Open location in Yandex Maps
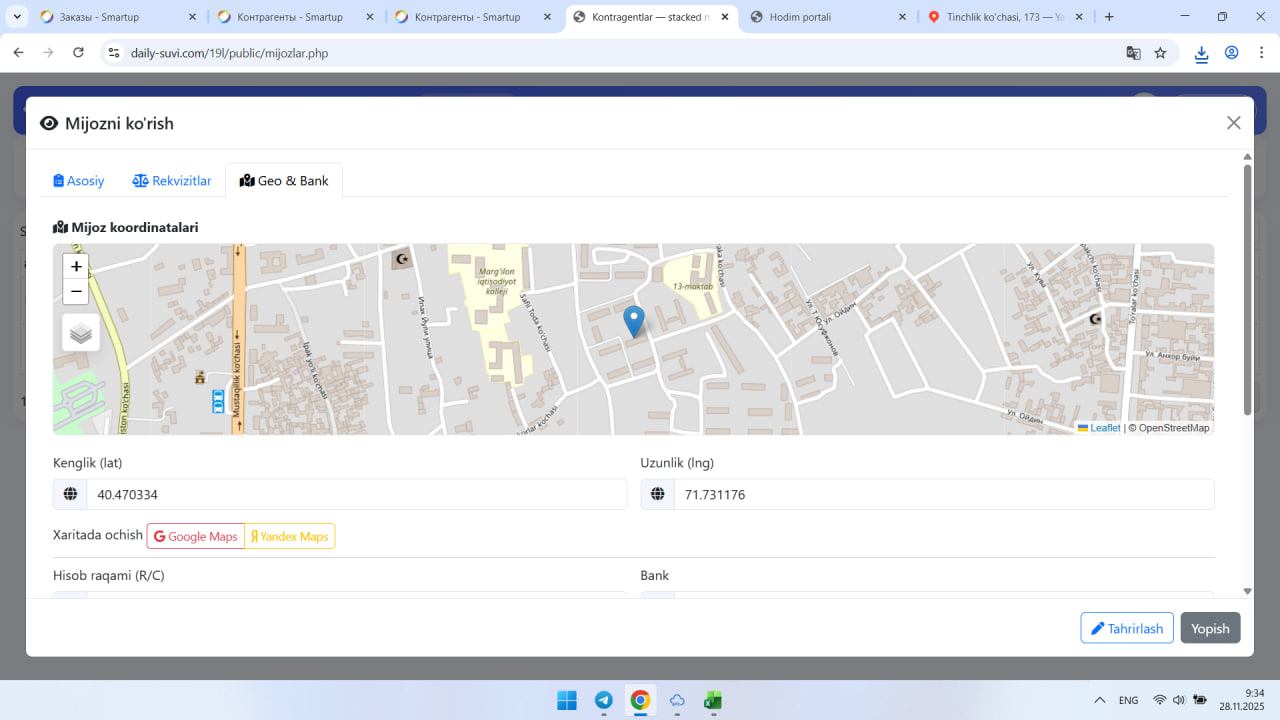 [x=290, y=536]
